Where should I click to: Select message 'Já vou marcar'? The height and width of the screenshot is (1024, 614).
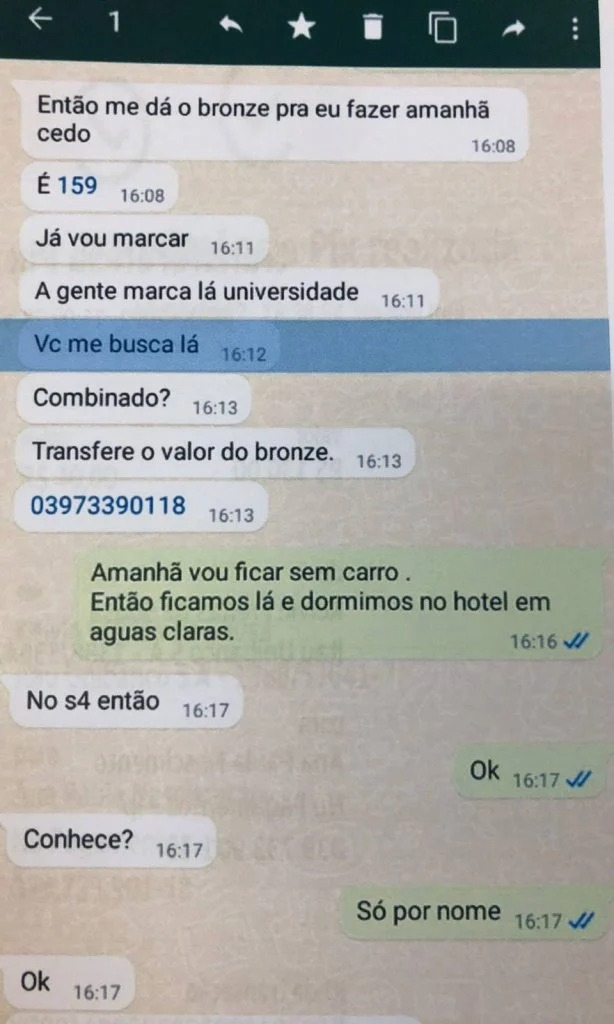coord(144,240)
